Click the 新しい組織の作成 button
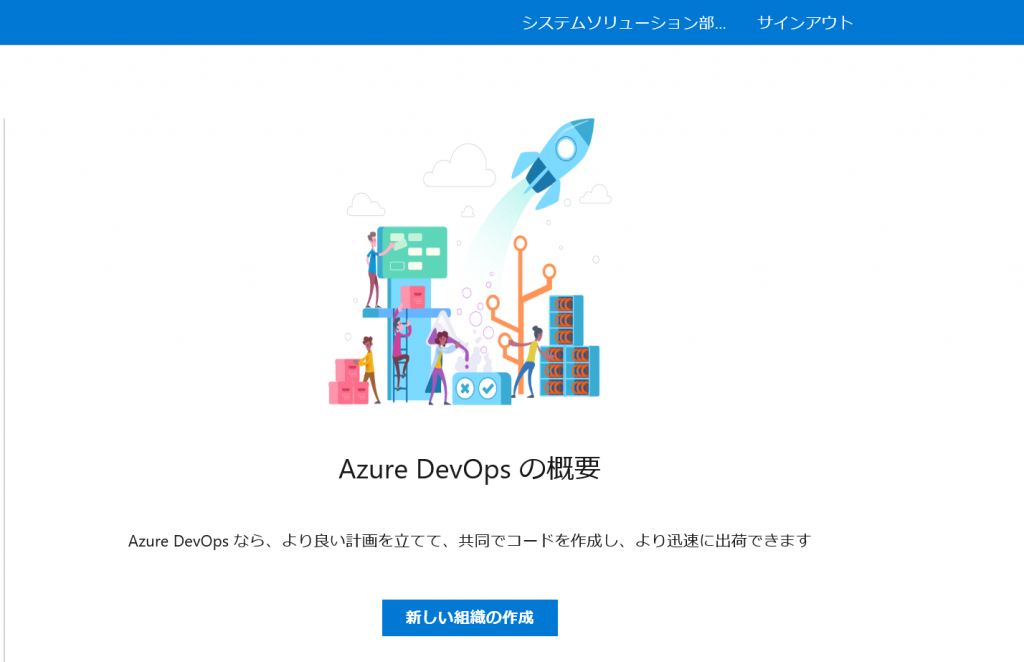This screenshot has width=1024, height=662. click(x=470, y=618)
